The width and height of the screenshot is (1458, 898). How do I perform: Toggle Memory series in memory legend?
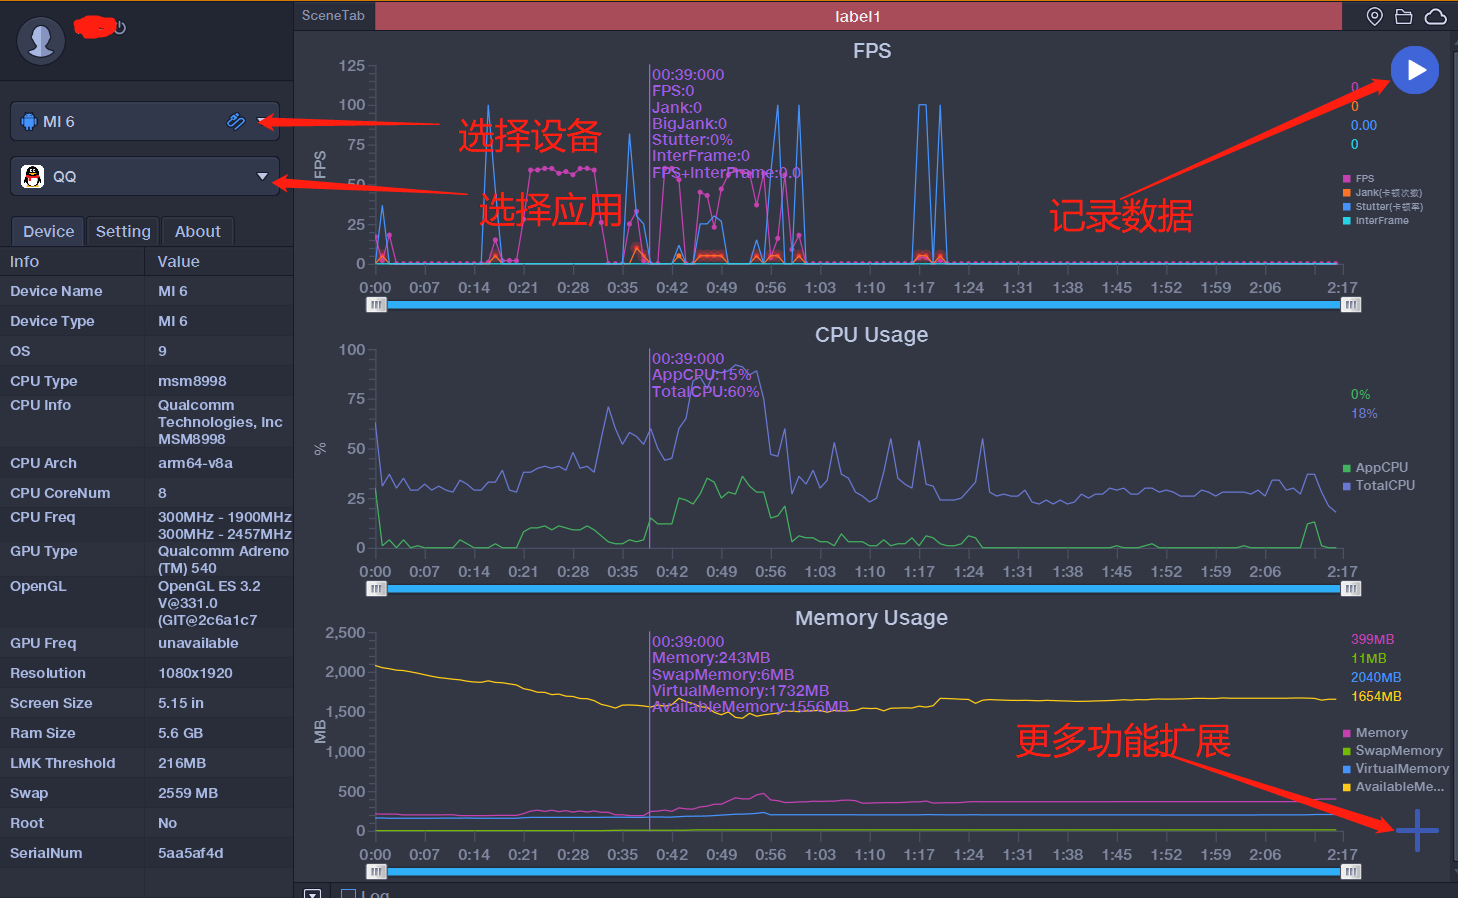click(1375, 733)
